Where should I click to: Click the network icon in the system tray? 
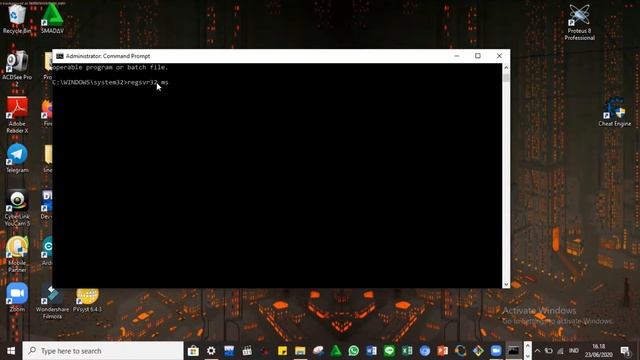[x=561, y=351]
